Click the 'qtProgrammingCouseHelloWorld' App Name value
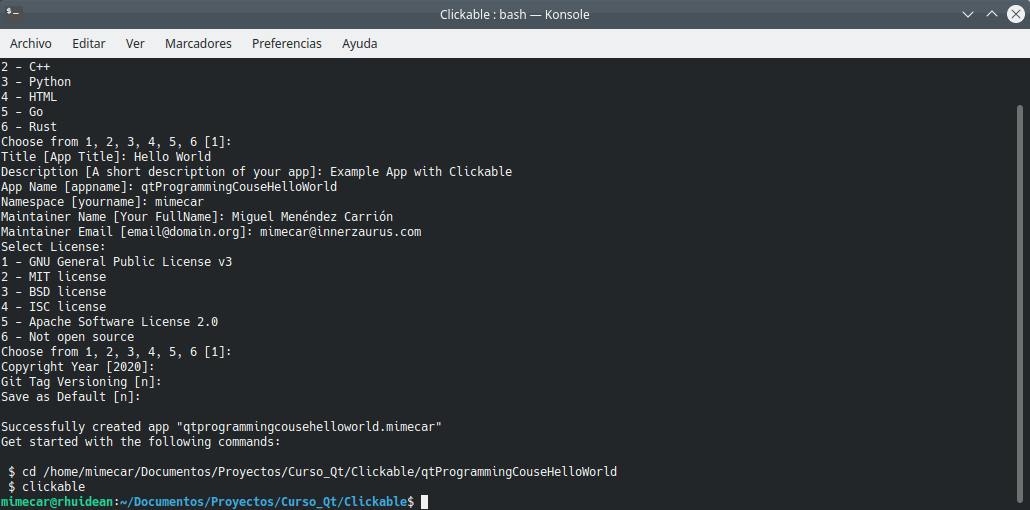The image size is (1030, 510). [x=239, y=187]
